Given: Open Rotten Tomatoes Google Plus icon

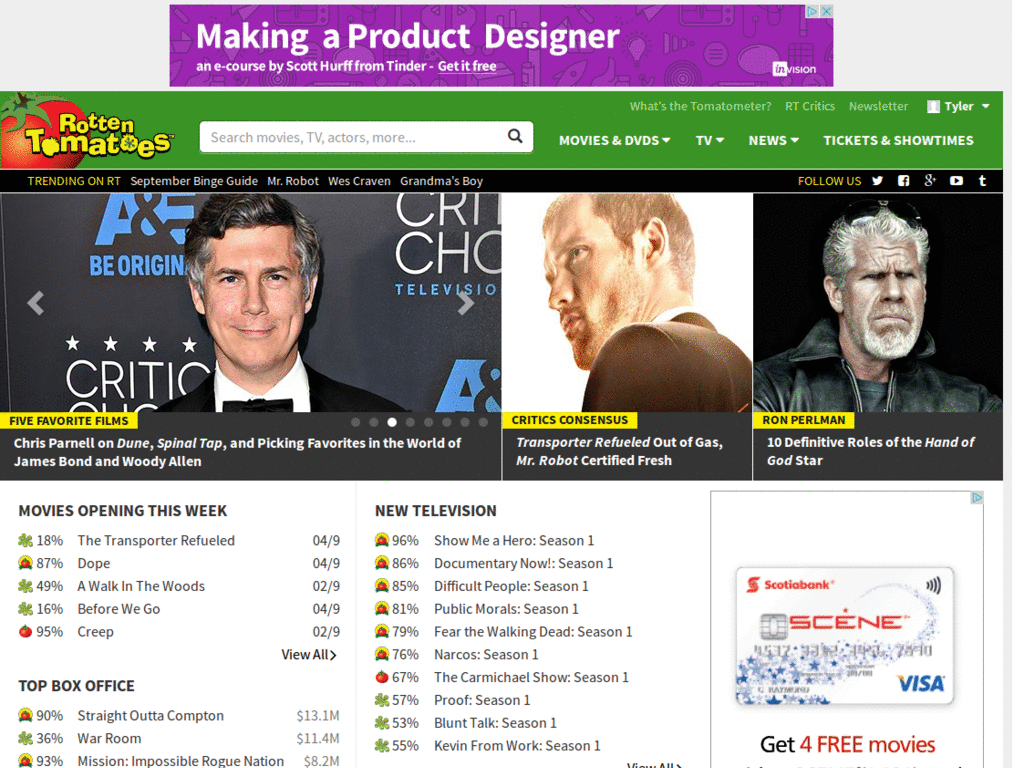Looking at the screenshot, I should pos(930,180).
